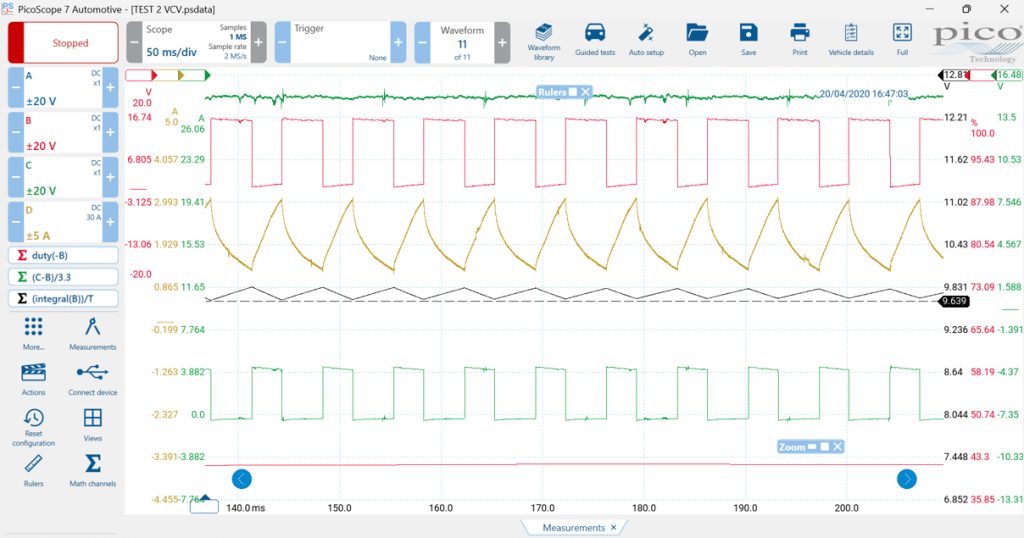This screenshot has height=538, width=1024.
Task: Increase Channel D range with plus
Action: [110, 222]
